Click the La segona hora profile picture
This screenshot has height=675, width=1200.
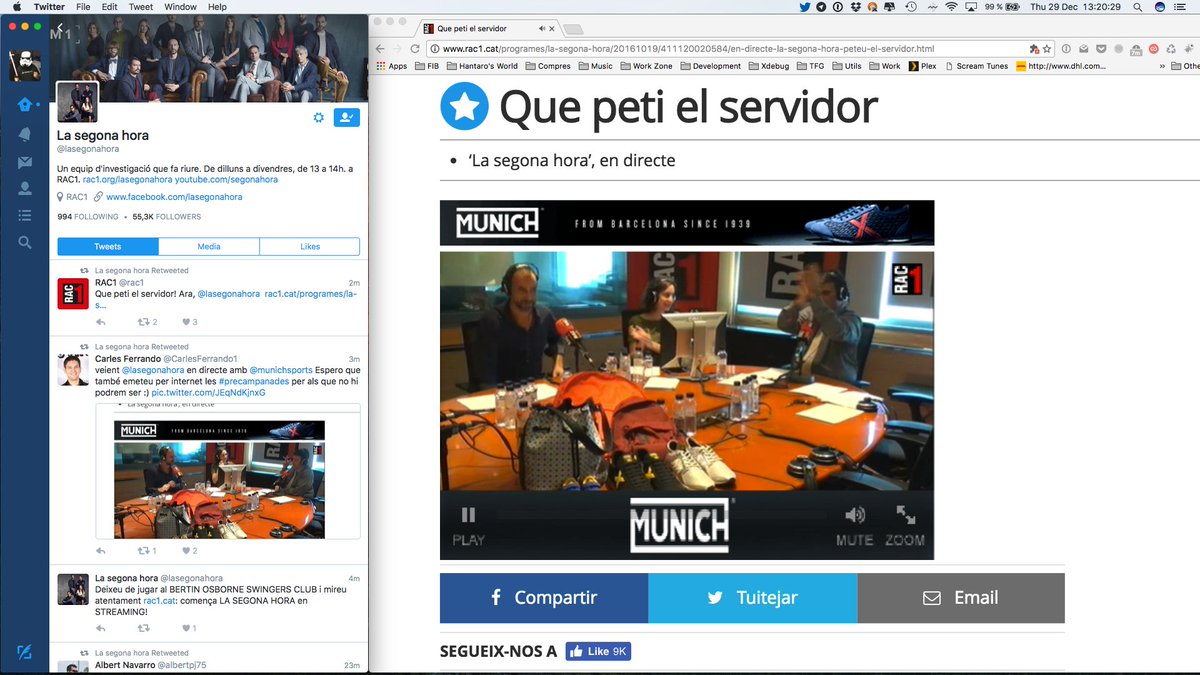click(77, 102)
